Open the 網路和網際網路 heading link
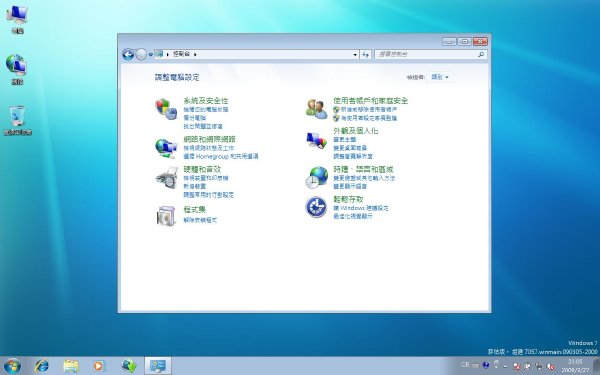600x375 pixels. pos(210,139)
